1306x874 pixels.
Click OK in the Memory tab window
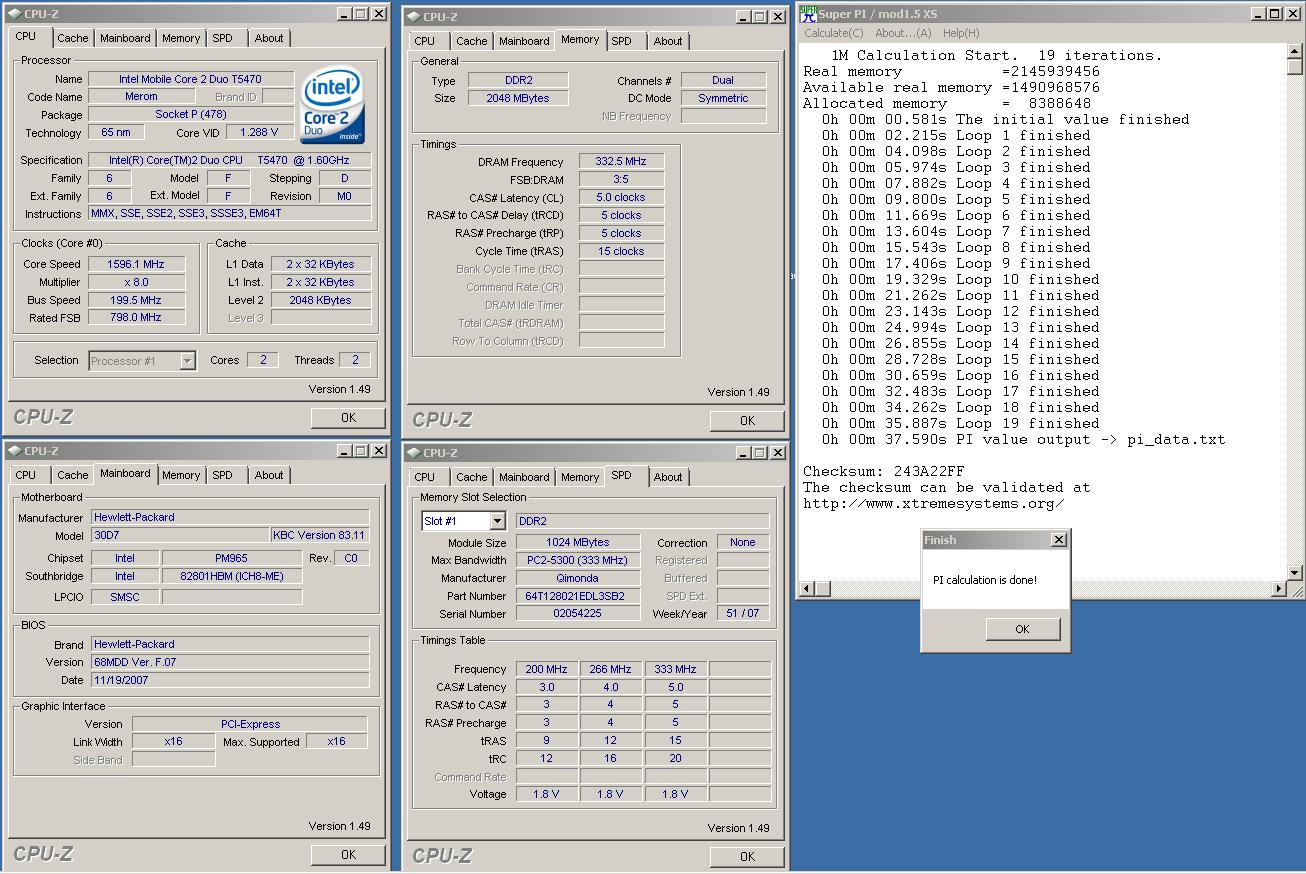coord(747,420)
